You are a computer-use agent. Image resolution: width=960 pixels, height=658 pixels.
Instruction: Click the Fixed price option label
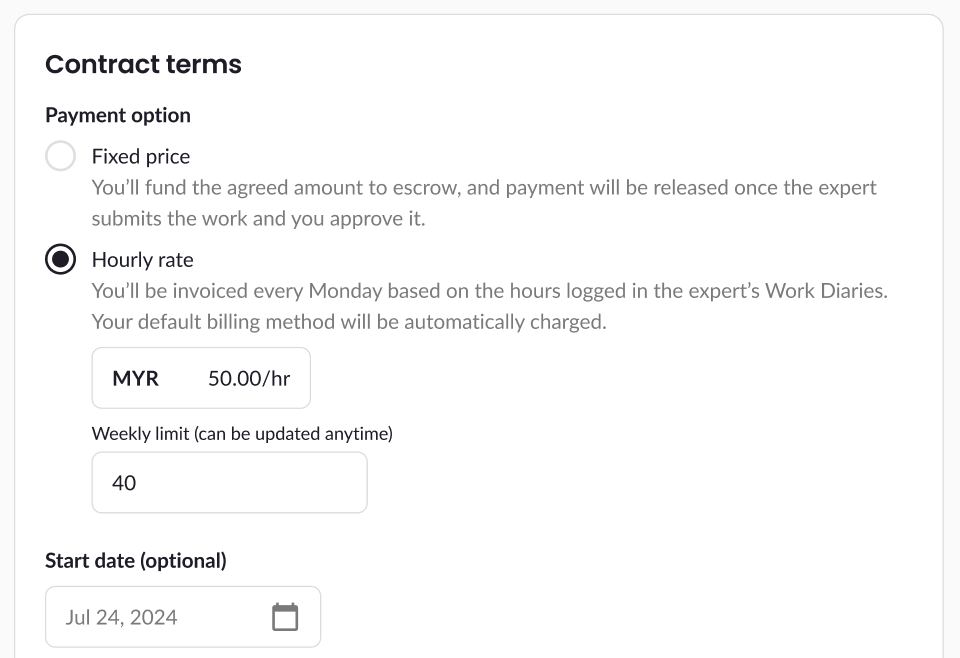point(141,156)
